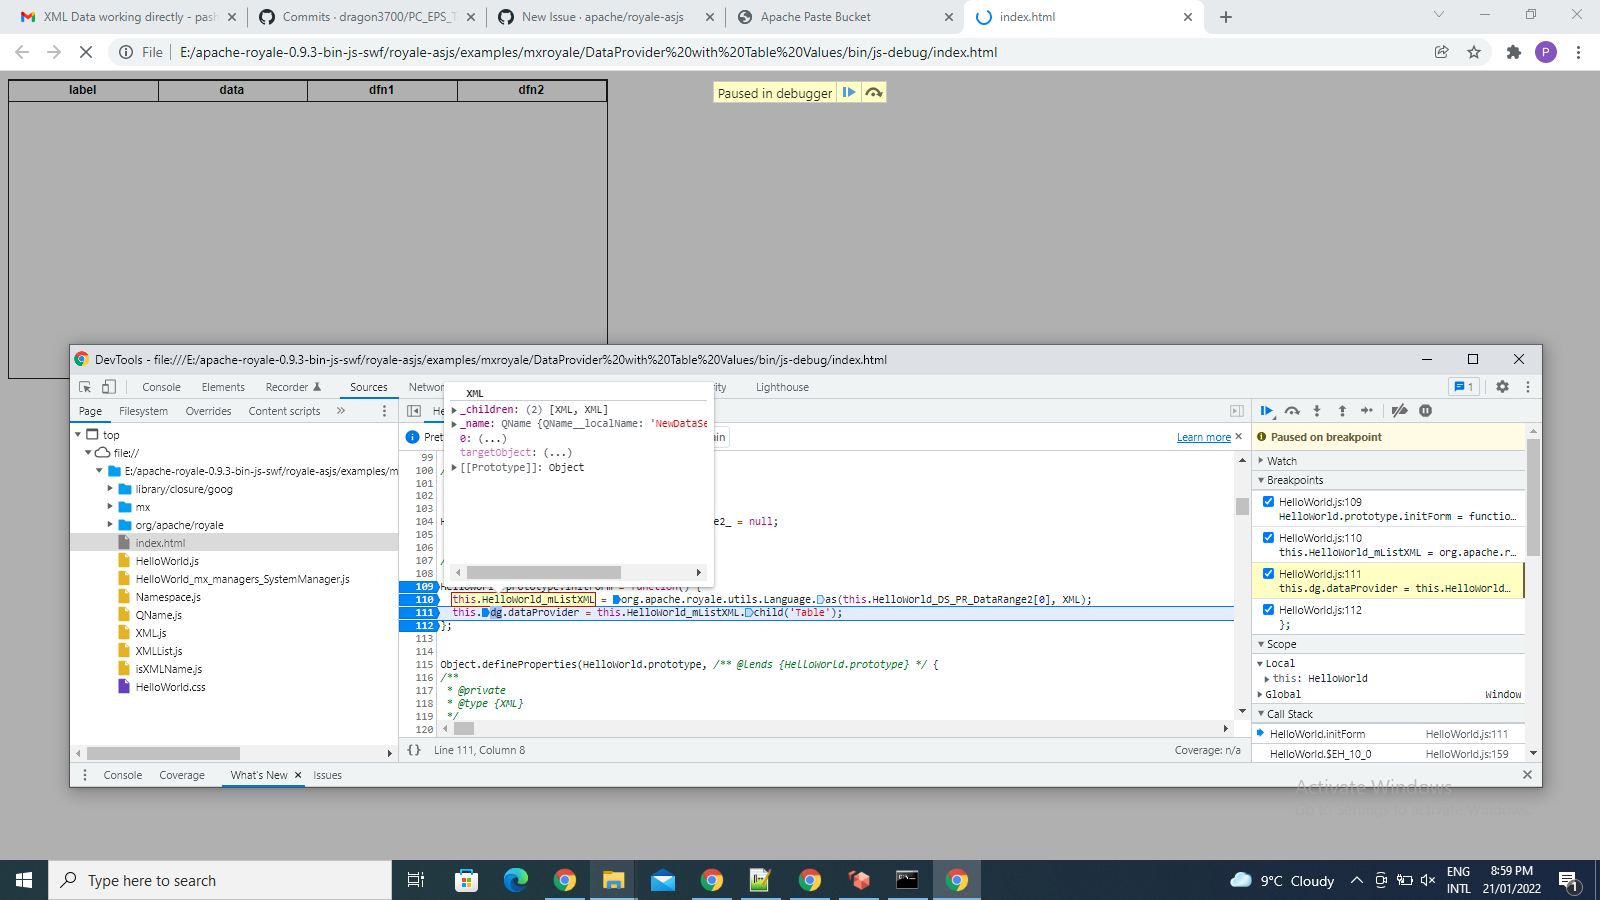Toggle pause on exceptions icon

[x=1426, y=411]
